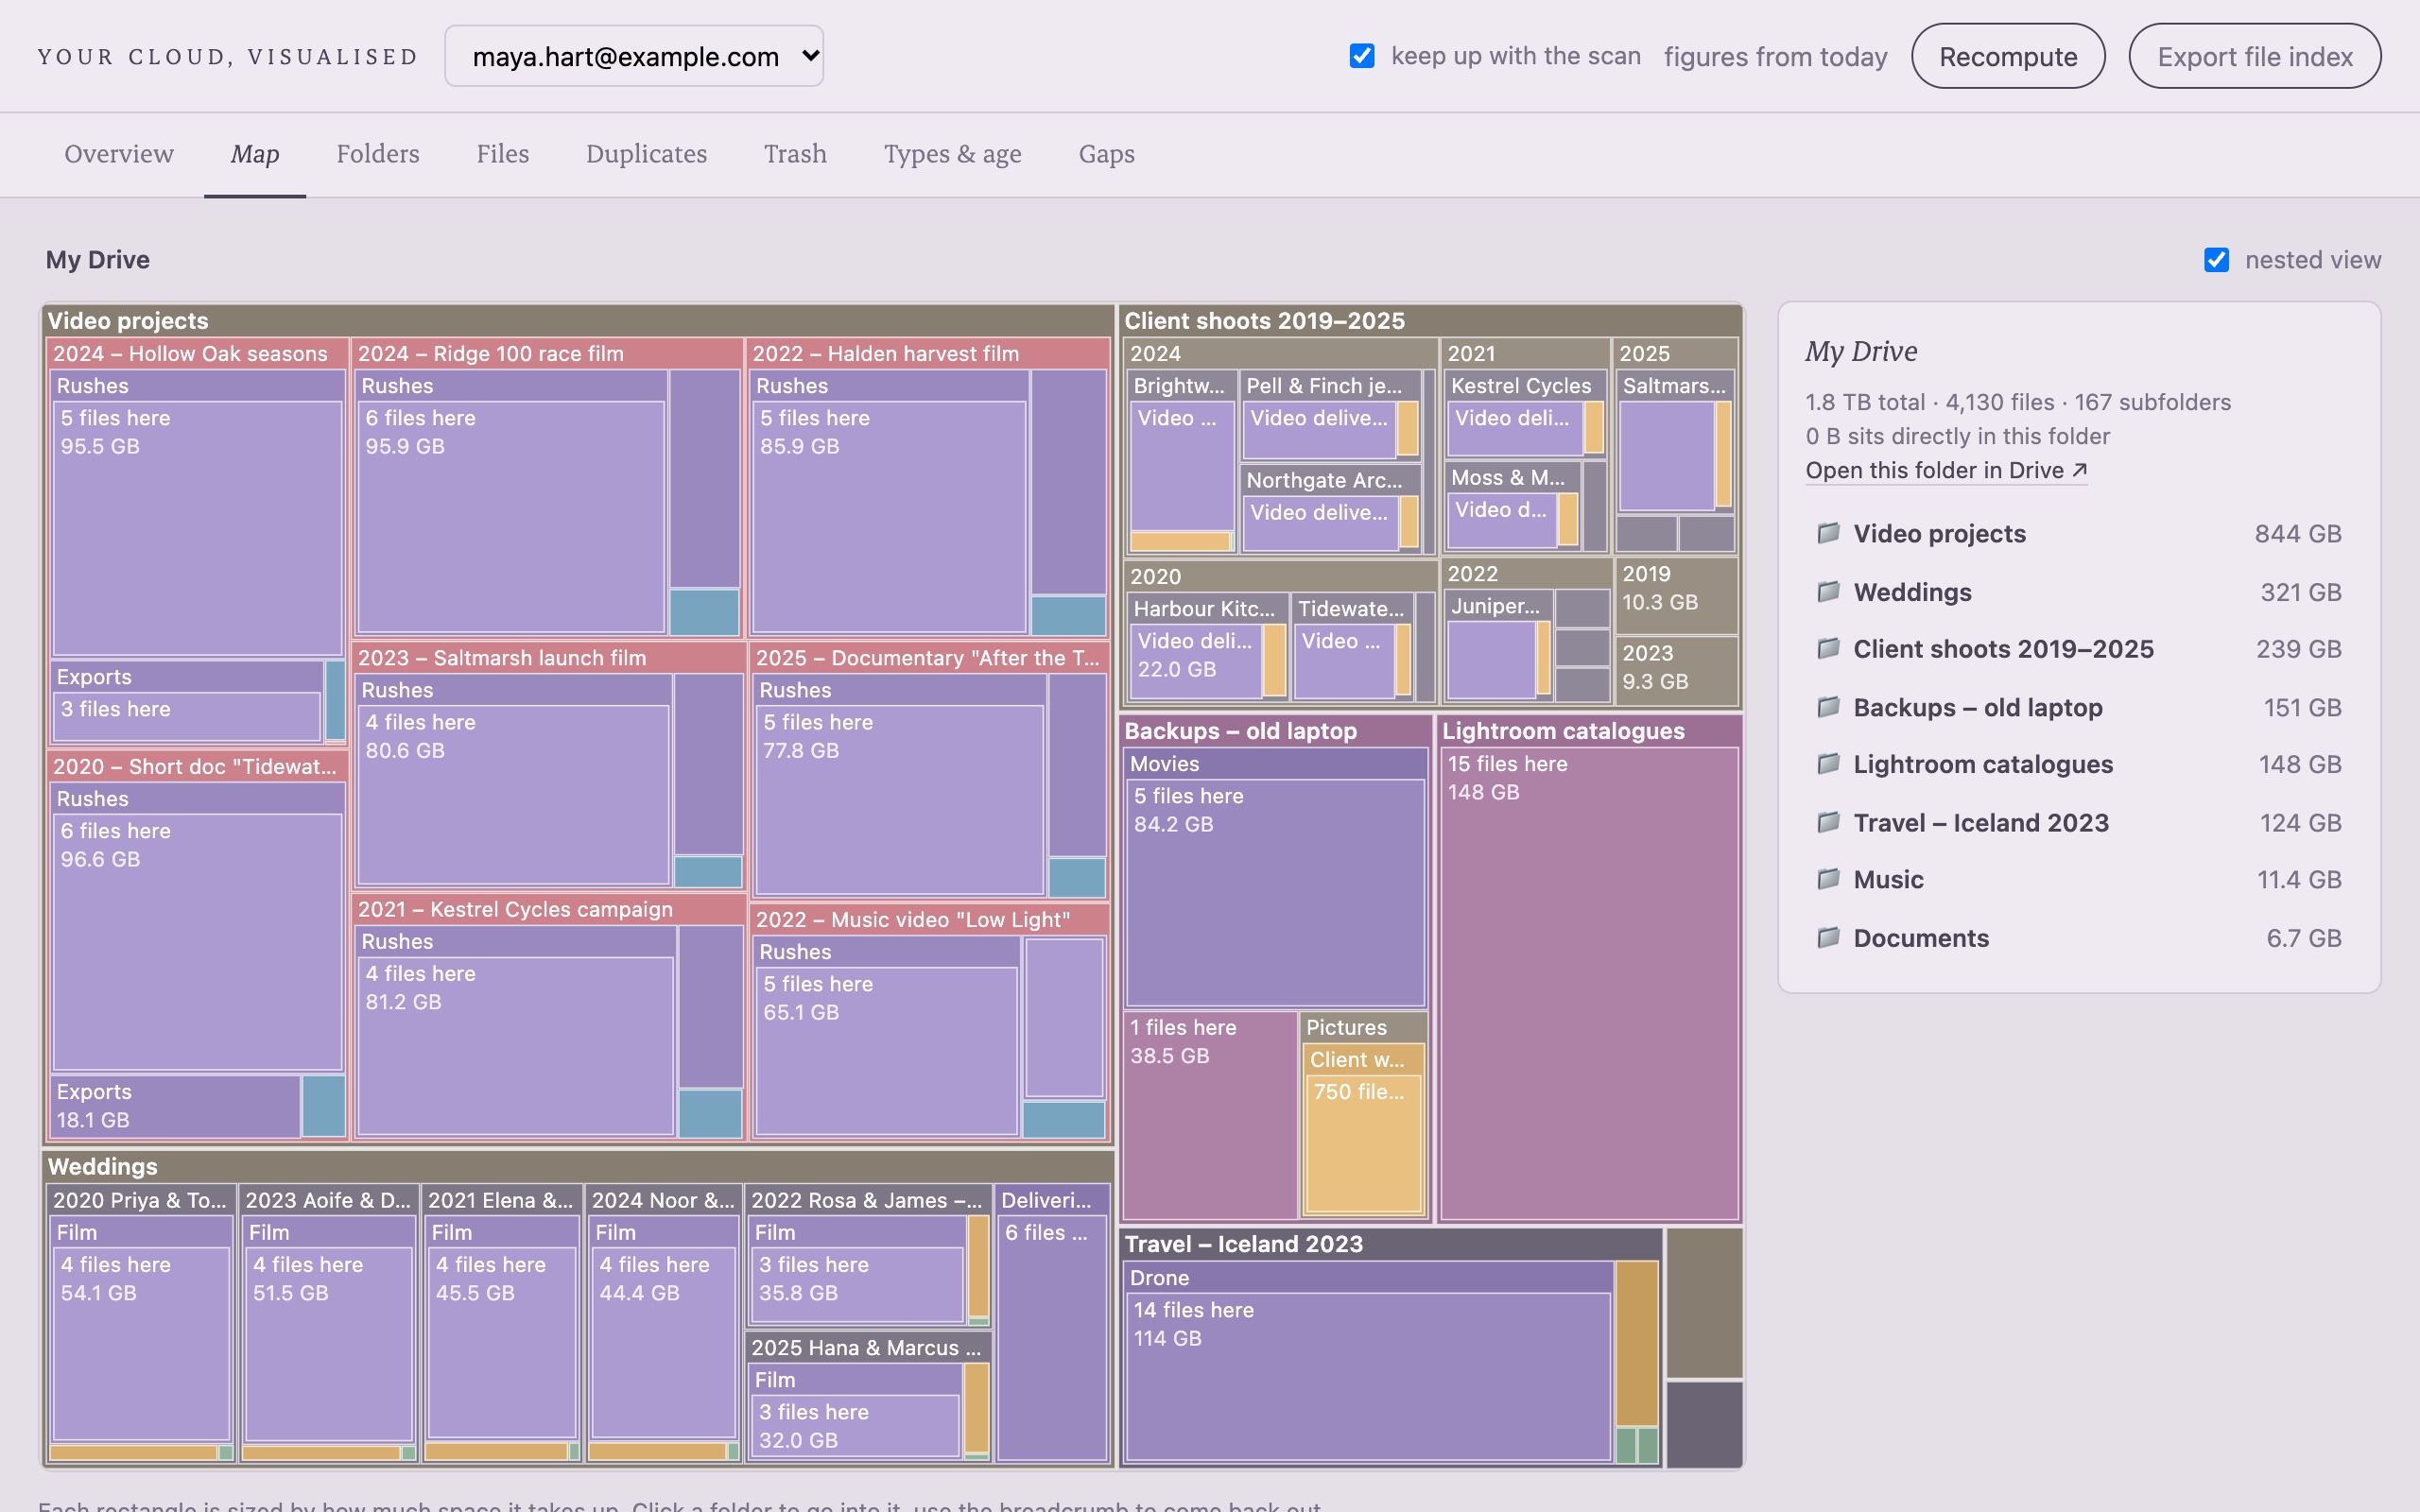Click 2024 – Hollow Oak seasons treemap header

point(197,353)
